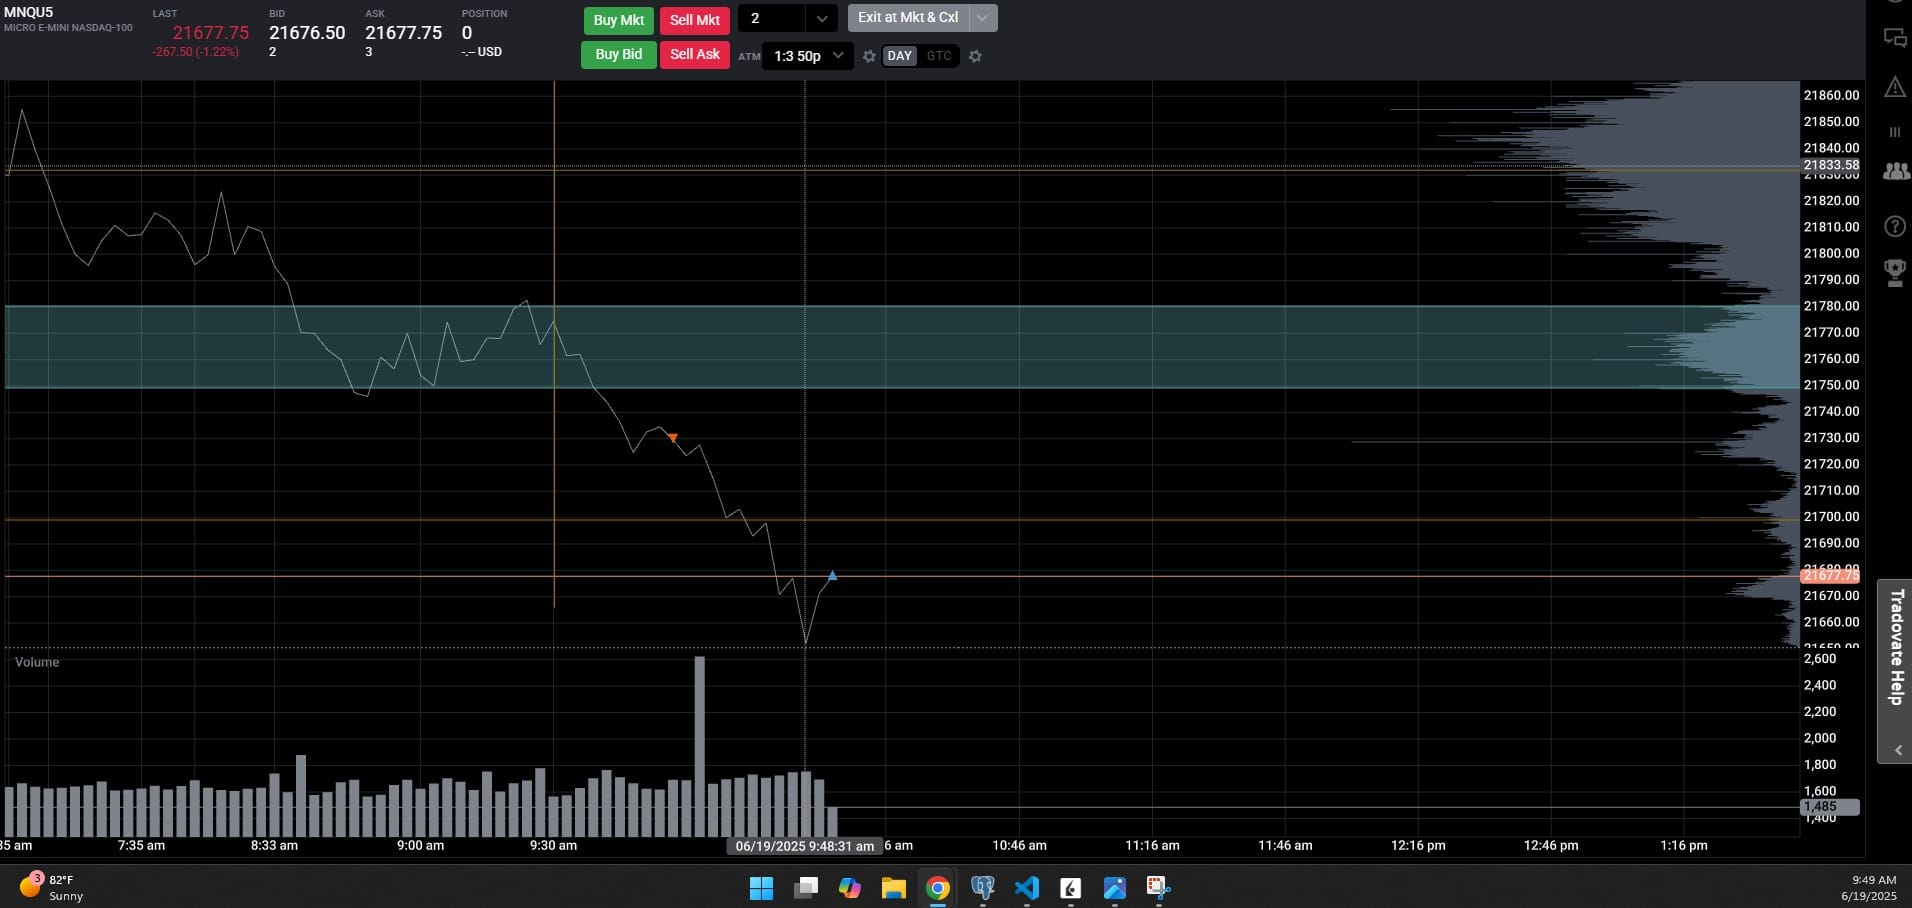Screen dimensions: 1912x908
Task: Click the Buy Bid button
Action: click(619, 55)
